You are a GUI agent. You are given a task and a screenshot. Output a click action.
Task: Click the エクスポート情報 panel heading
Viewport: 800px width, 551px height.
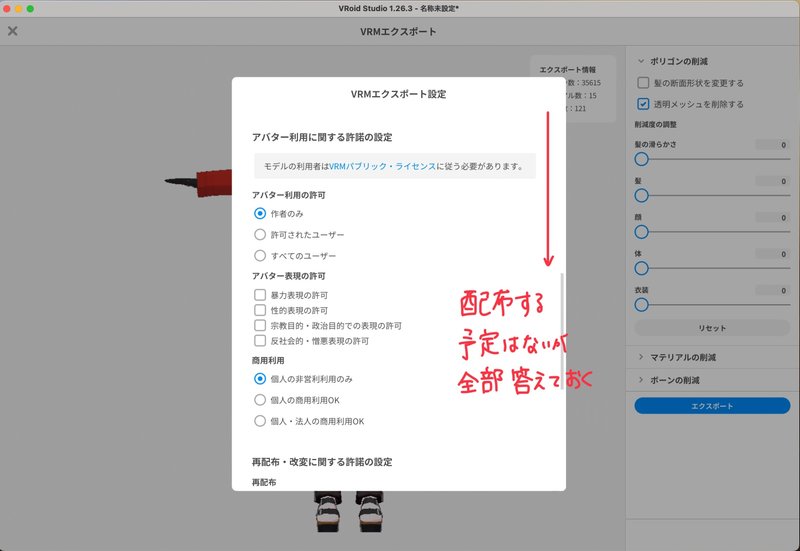[567, 69]
